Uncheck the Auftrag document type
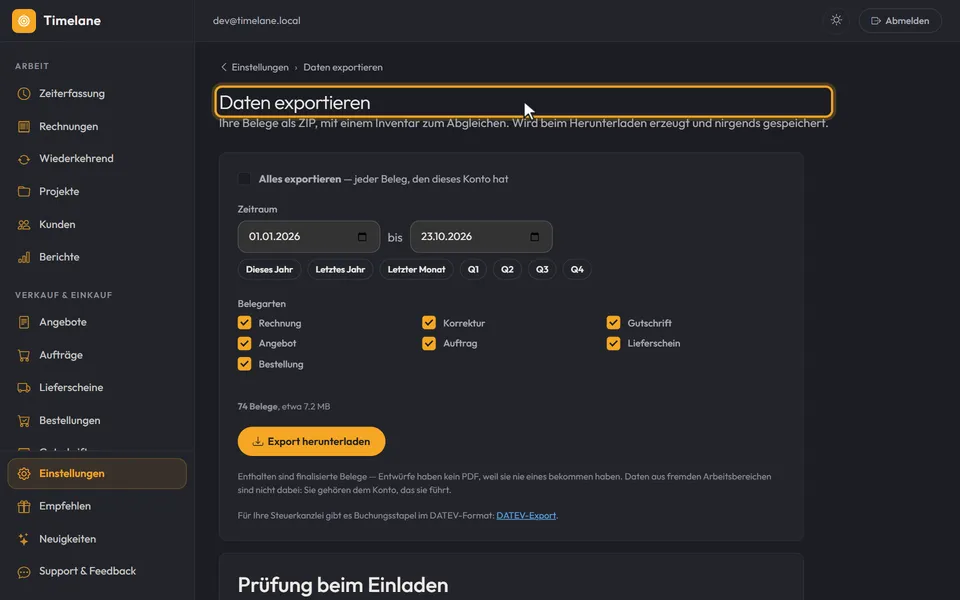The image size is (960, 600). tap(429, 343)
